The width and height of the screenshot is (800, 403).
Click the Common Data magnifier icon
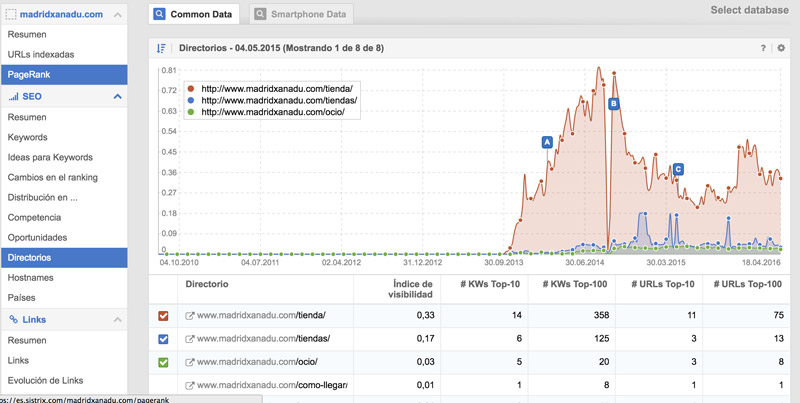coord(159,14)
